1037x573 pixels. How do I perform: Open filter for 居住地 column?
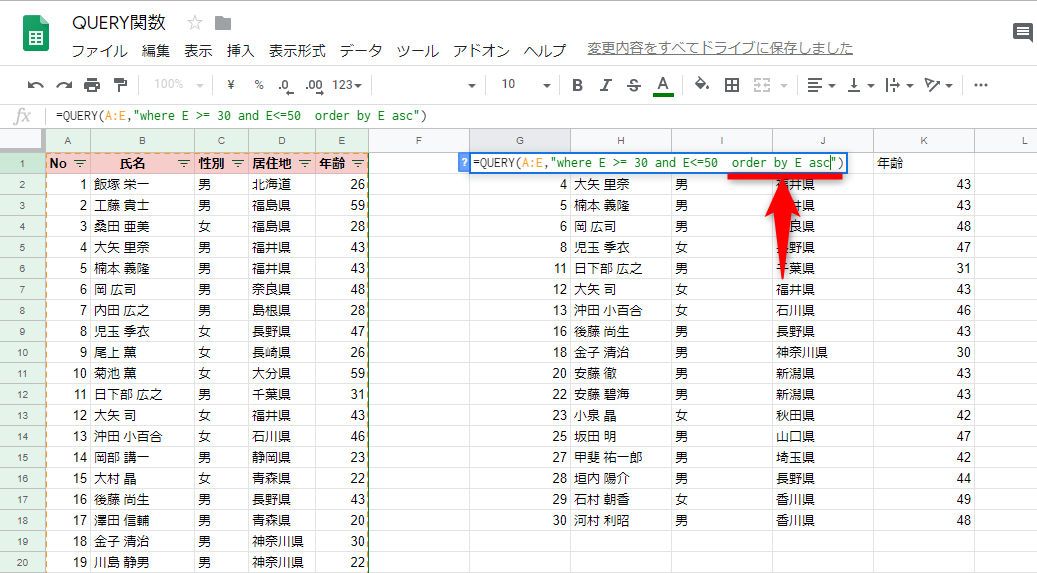305,163
